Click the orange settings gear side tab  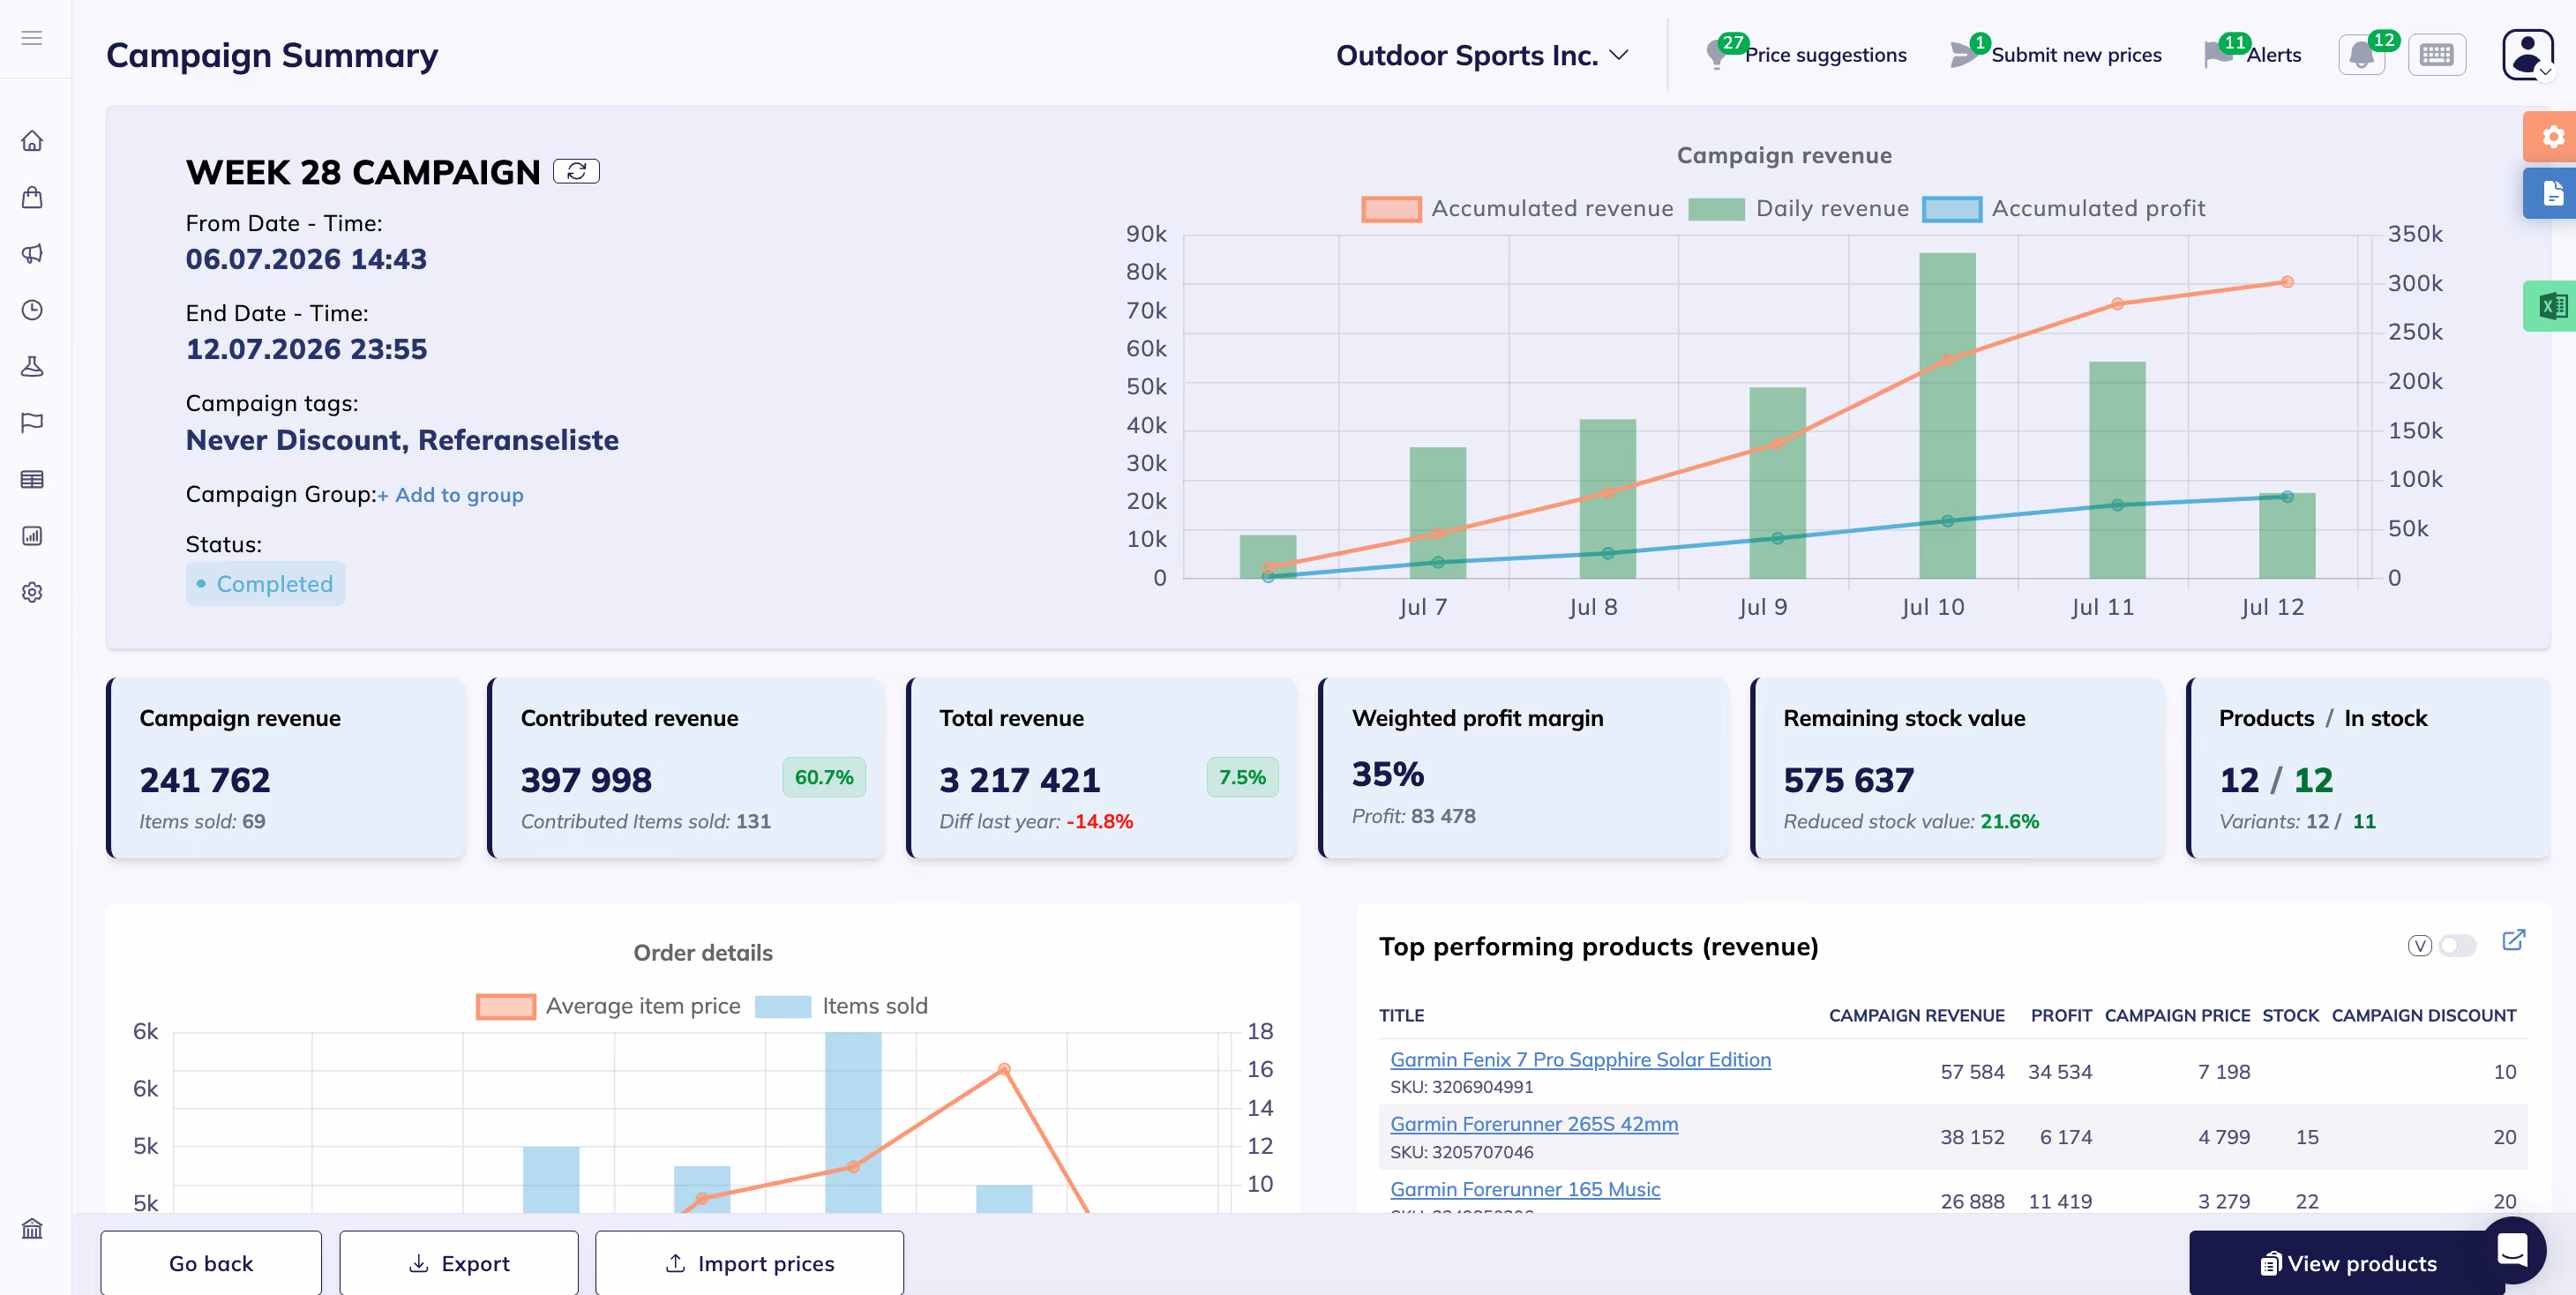(x=2551, y=137)
